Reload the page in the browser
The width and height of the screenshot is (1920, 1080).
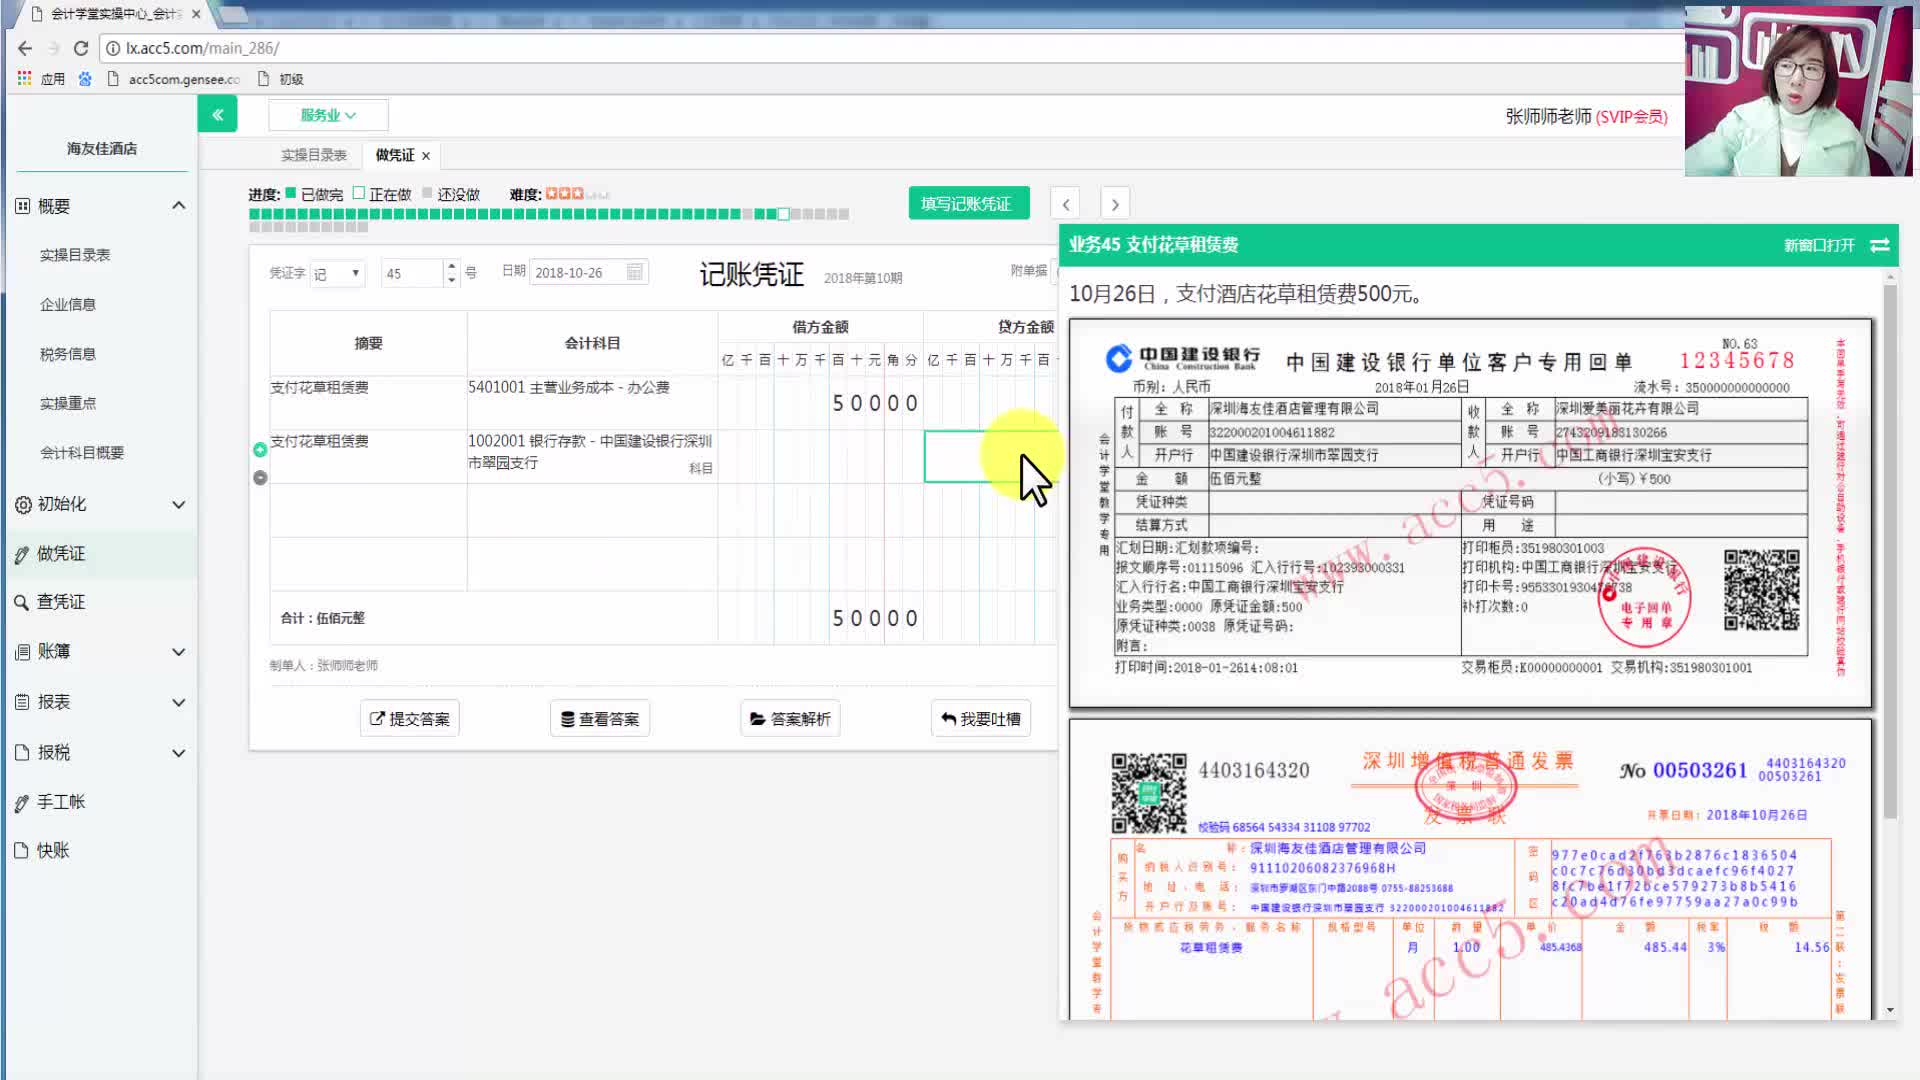tap(81, 48)
